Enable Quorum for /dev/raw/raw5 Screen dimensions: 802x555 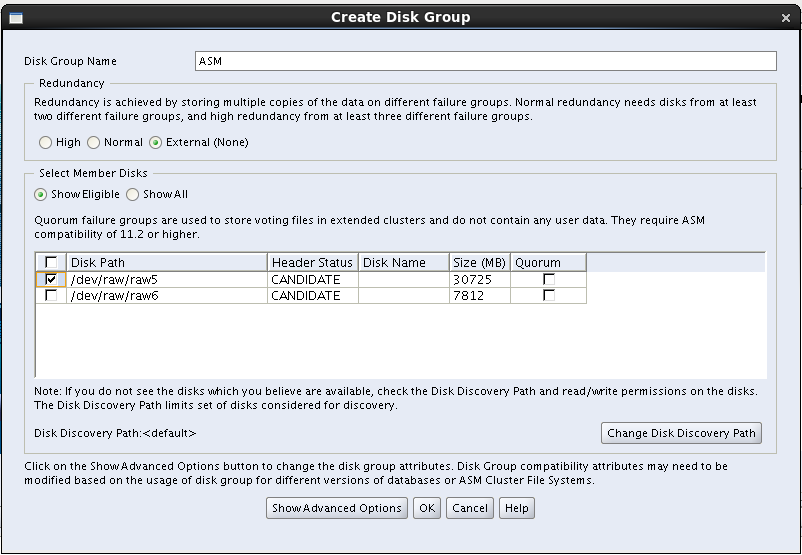(548, 280)
